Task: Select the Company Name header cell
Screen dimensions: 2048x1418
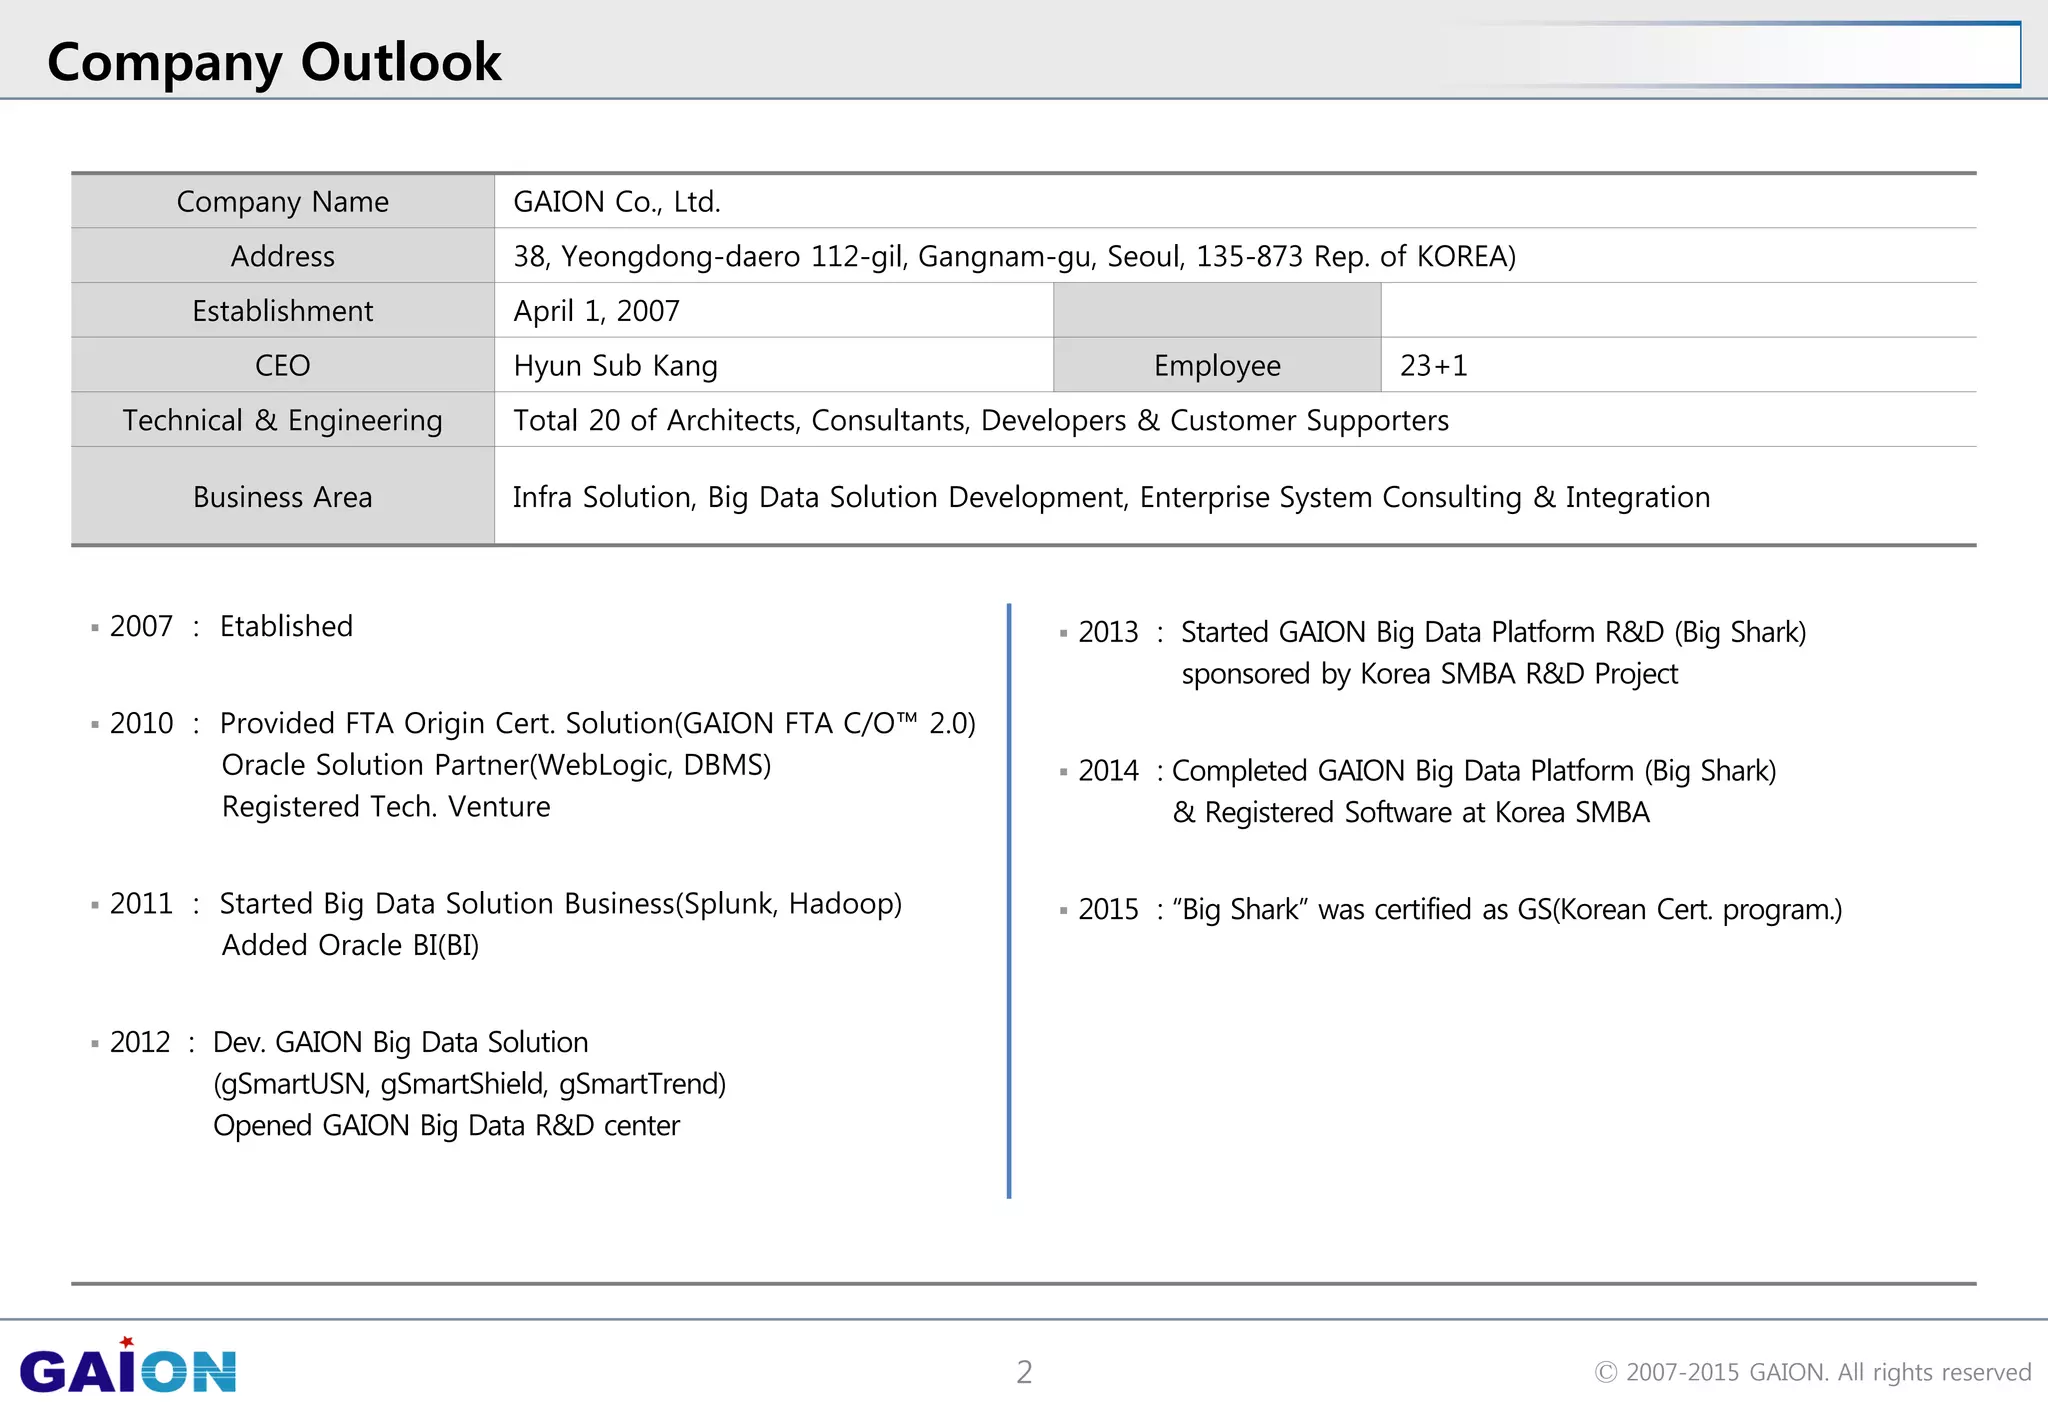Action: 282,202
